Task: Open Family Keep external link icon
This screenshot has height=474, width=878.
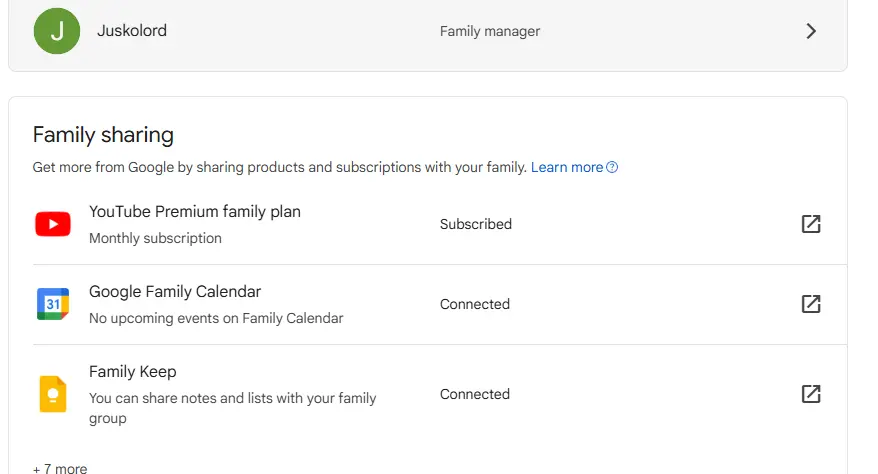Action: [811, 394]
